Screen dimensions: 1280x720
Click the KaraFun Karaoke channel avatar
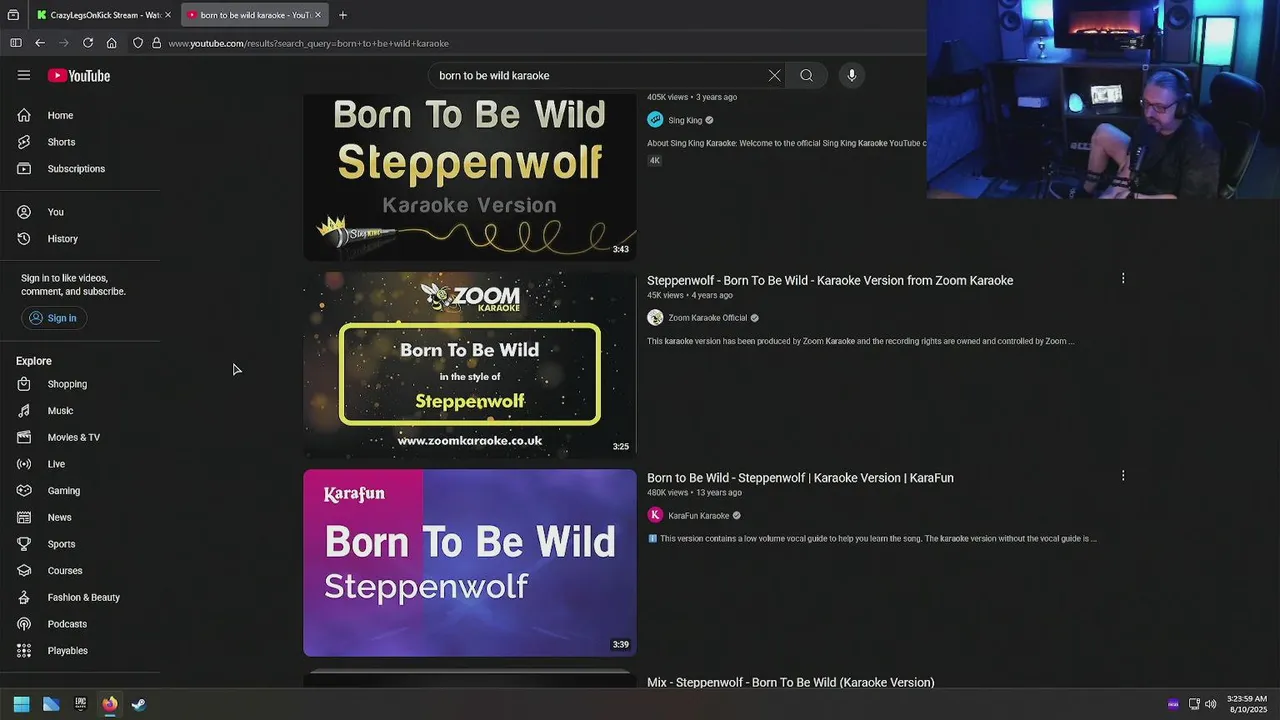655,515
